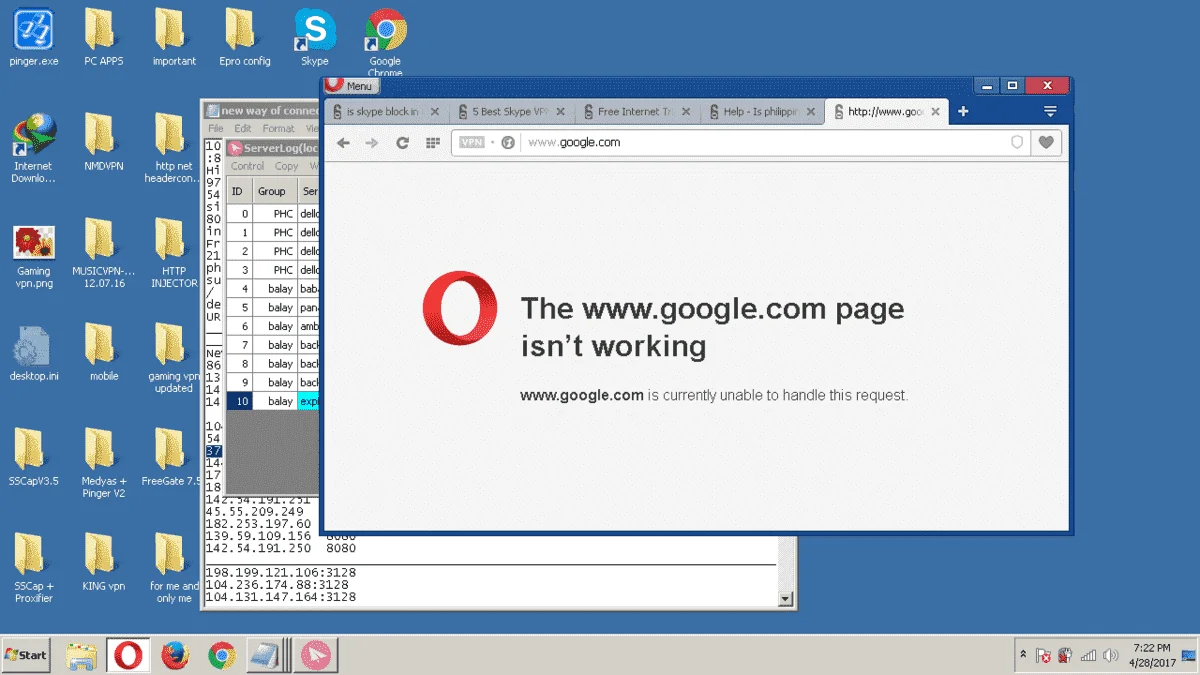Close the 'Free Internet Tr' tab
The image size is (1200, 675).
(686, 112)
